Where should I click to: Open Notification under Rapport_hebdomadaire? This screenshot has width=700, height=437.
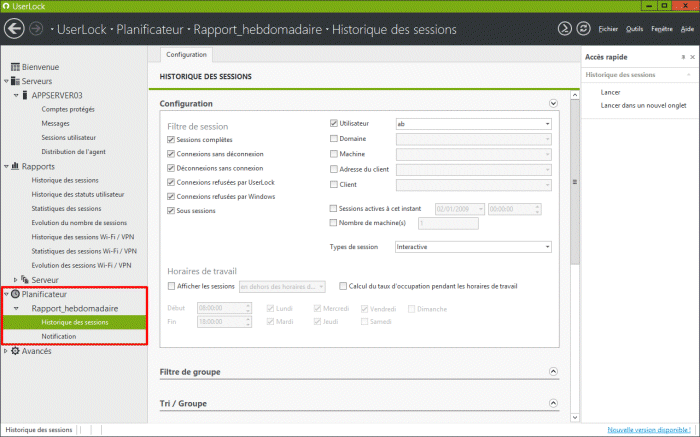pos(58,336)
